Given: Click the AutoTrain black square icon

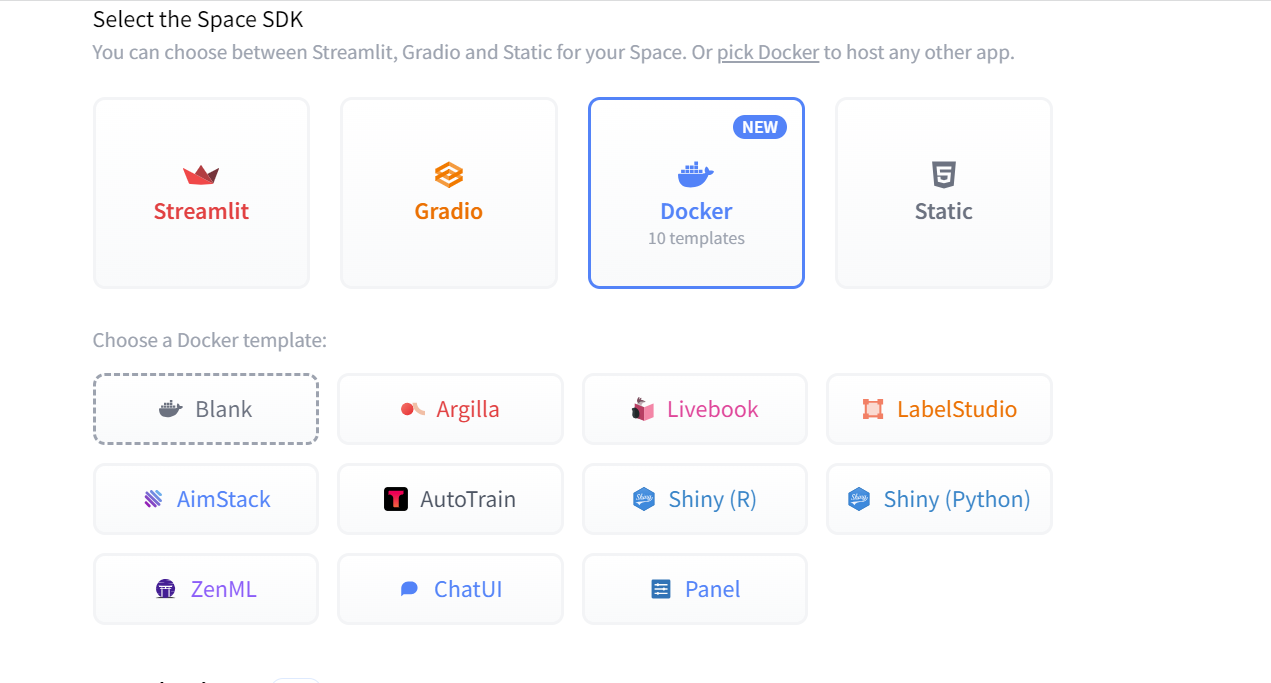Looking at the screenshot, I should (x=396, y=499).
